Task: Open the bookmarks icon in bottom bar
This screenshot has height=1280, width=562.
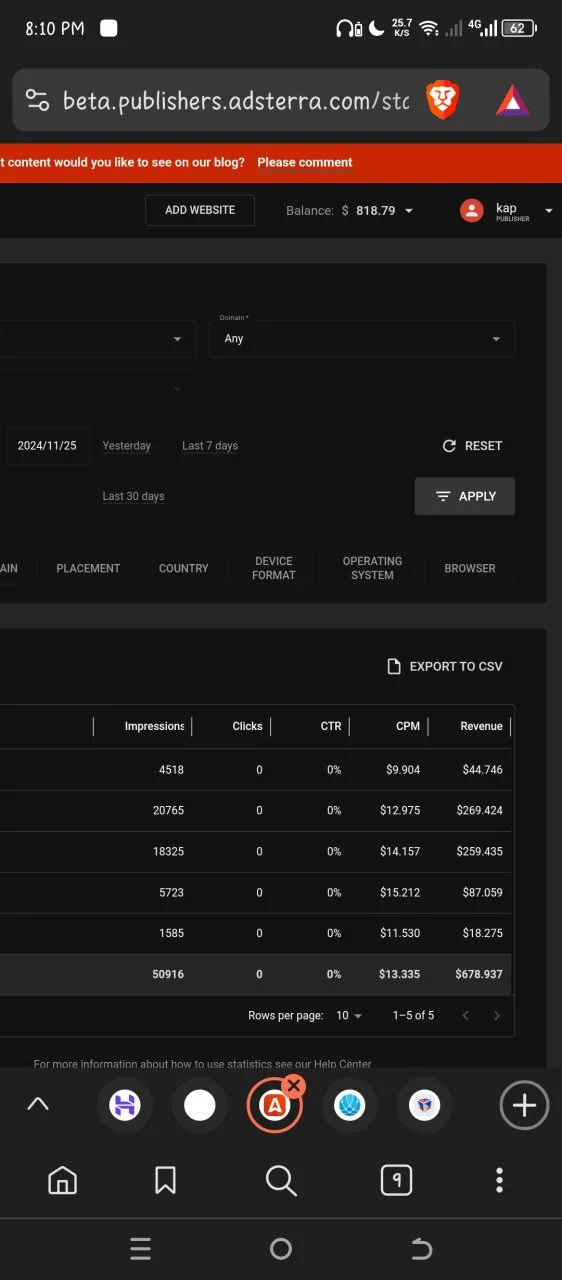Action: click(166, 1181)
